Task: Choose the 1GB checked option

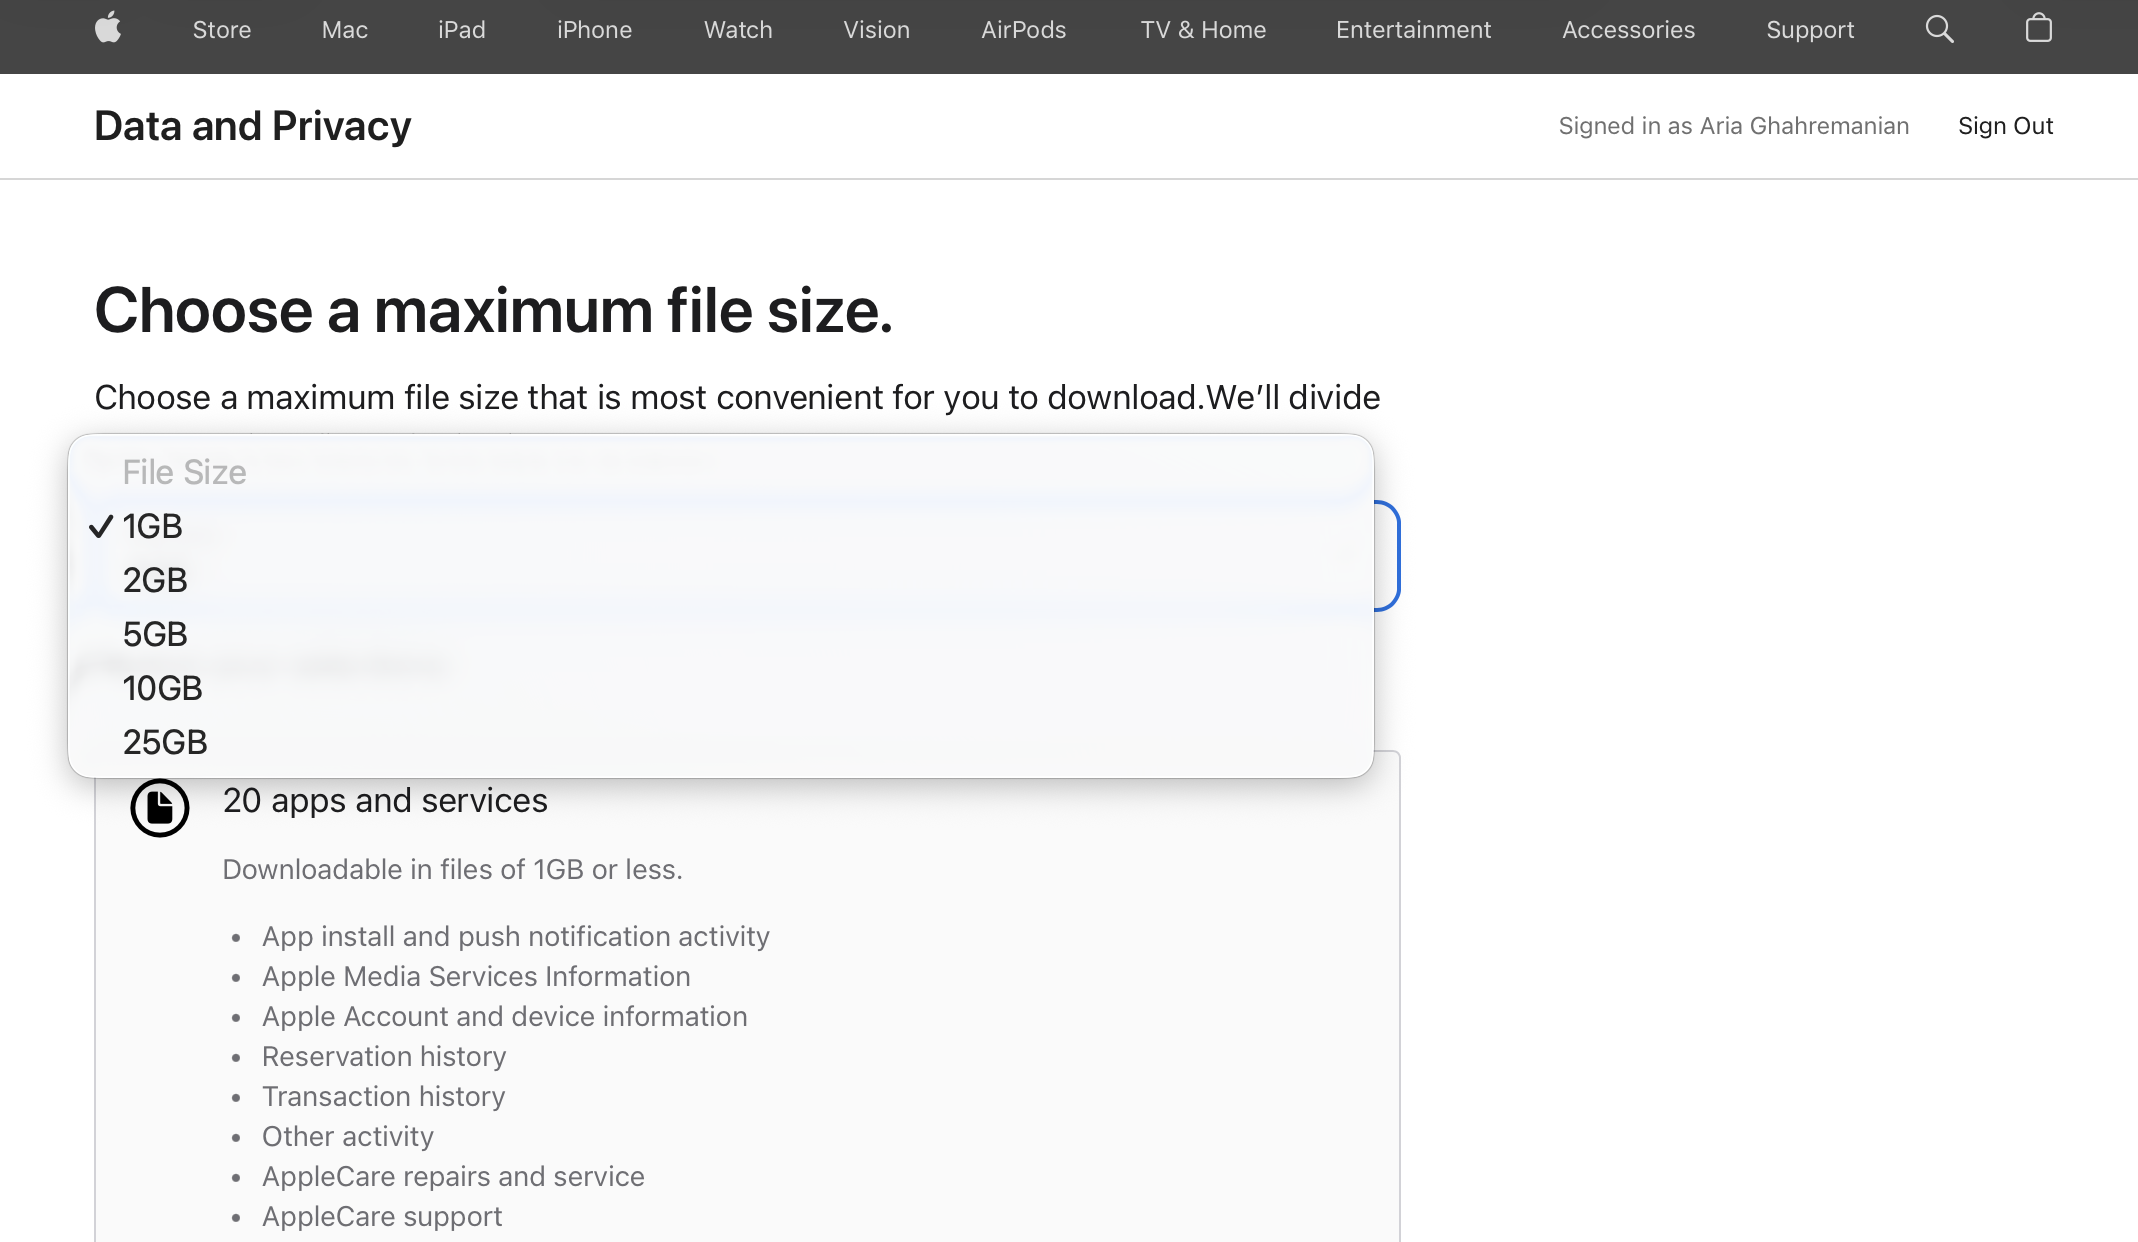Action: coord(153,527)
